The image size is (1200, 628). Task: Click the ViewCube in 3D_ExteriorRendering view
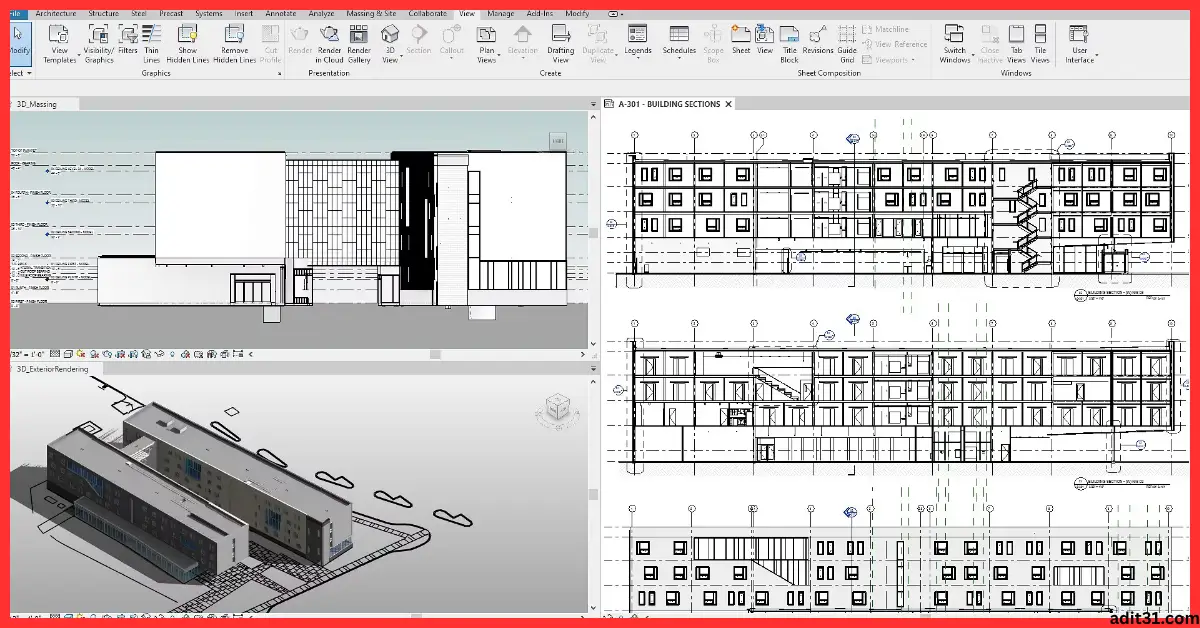pos(556,408)
